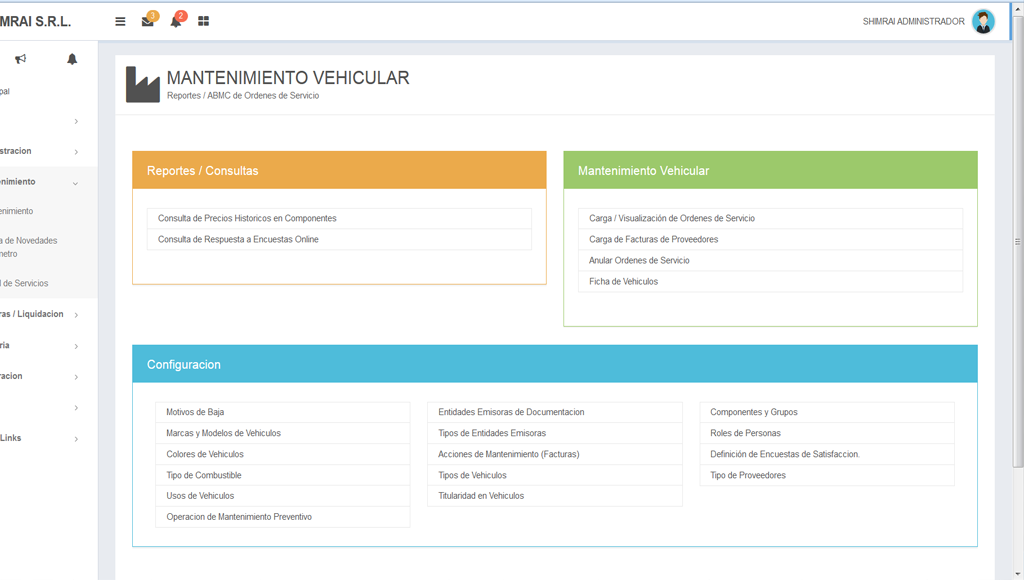Open Marcas y Modelos de Vehiculos
Viewport: 1024px width, 580px height.
click(283, 433)
